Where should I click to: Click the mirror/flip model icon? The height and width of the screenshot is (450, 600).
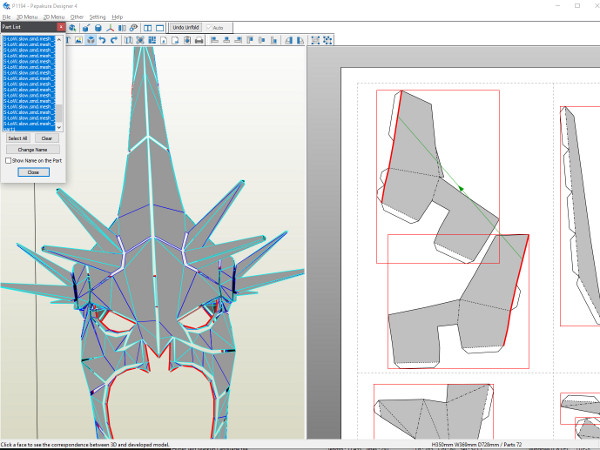122,28
